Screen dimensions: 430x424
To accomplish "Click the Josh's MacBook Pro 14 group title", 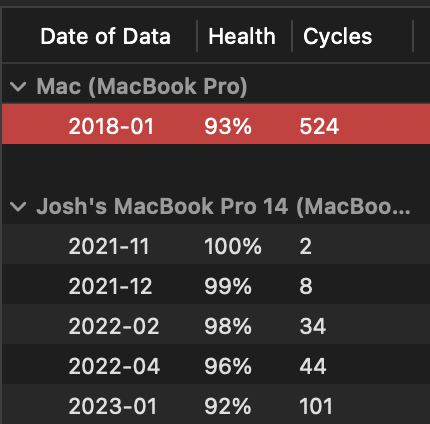I will pos(223,206).
